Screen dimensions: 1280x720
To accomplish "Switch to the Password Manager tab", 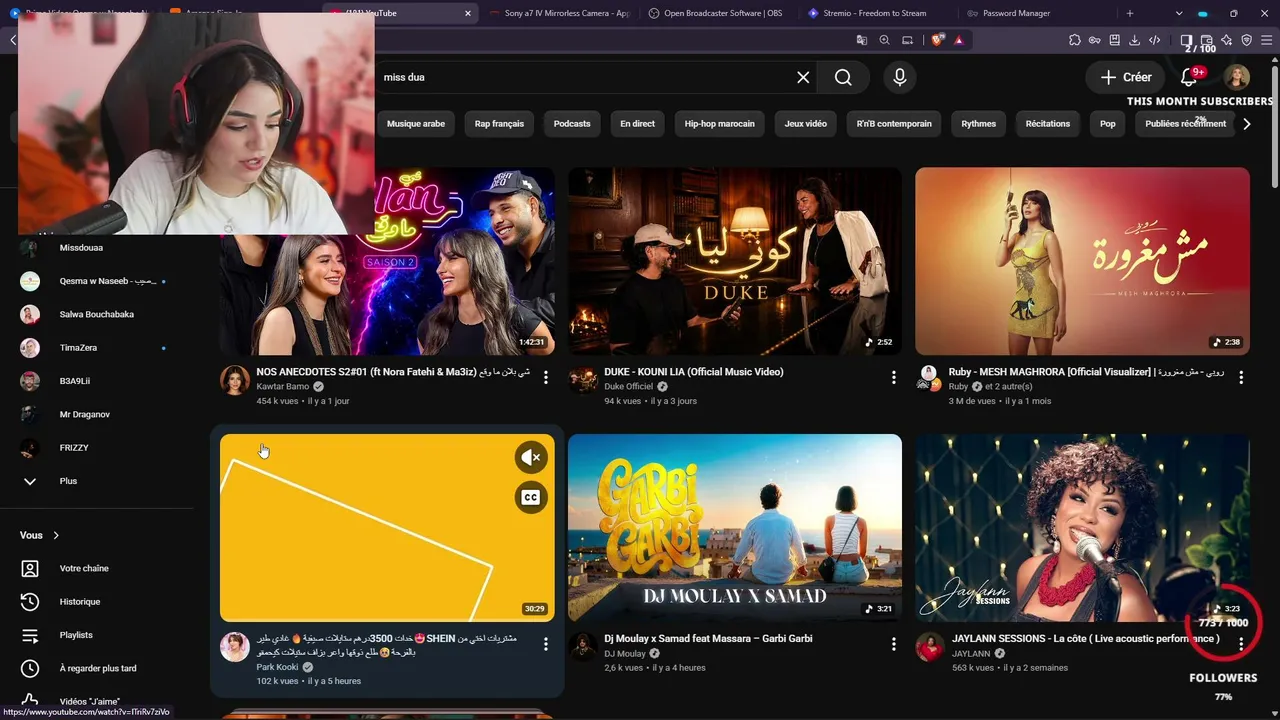I will point(1035,13).
